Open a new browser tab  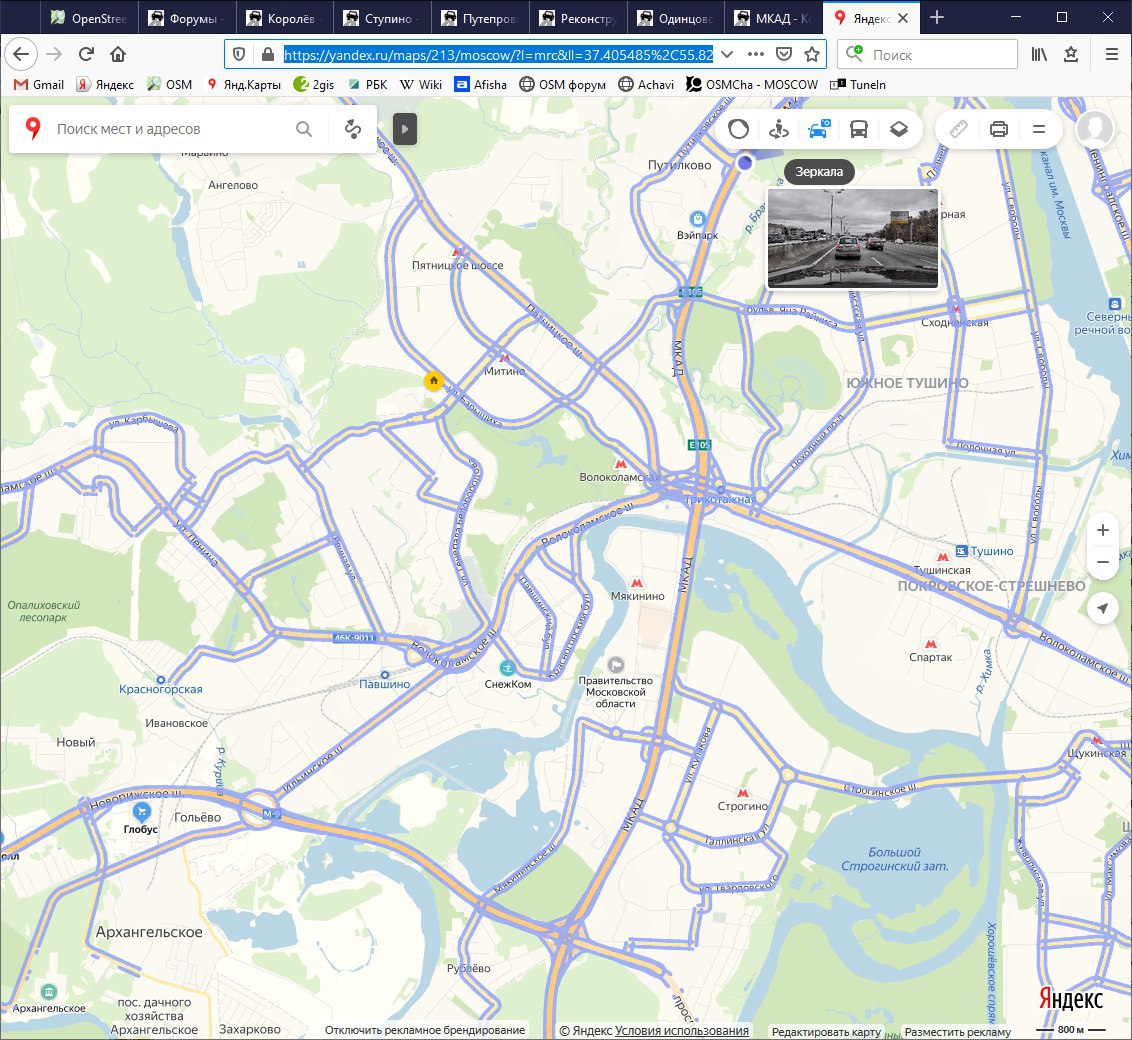click(x=937, y=18)
